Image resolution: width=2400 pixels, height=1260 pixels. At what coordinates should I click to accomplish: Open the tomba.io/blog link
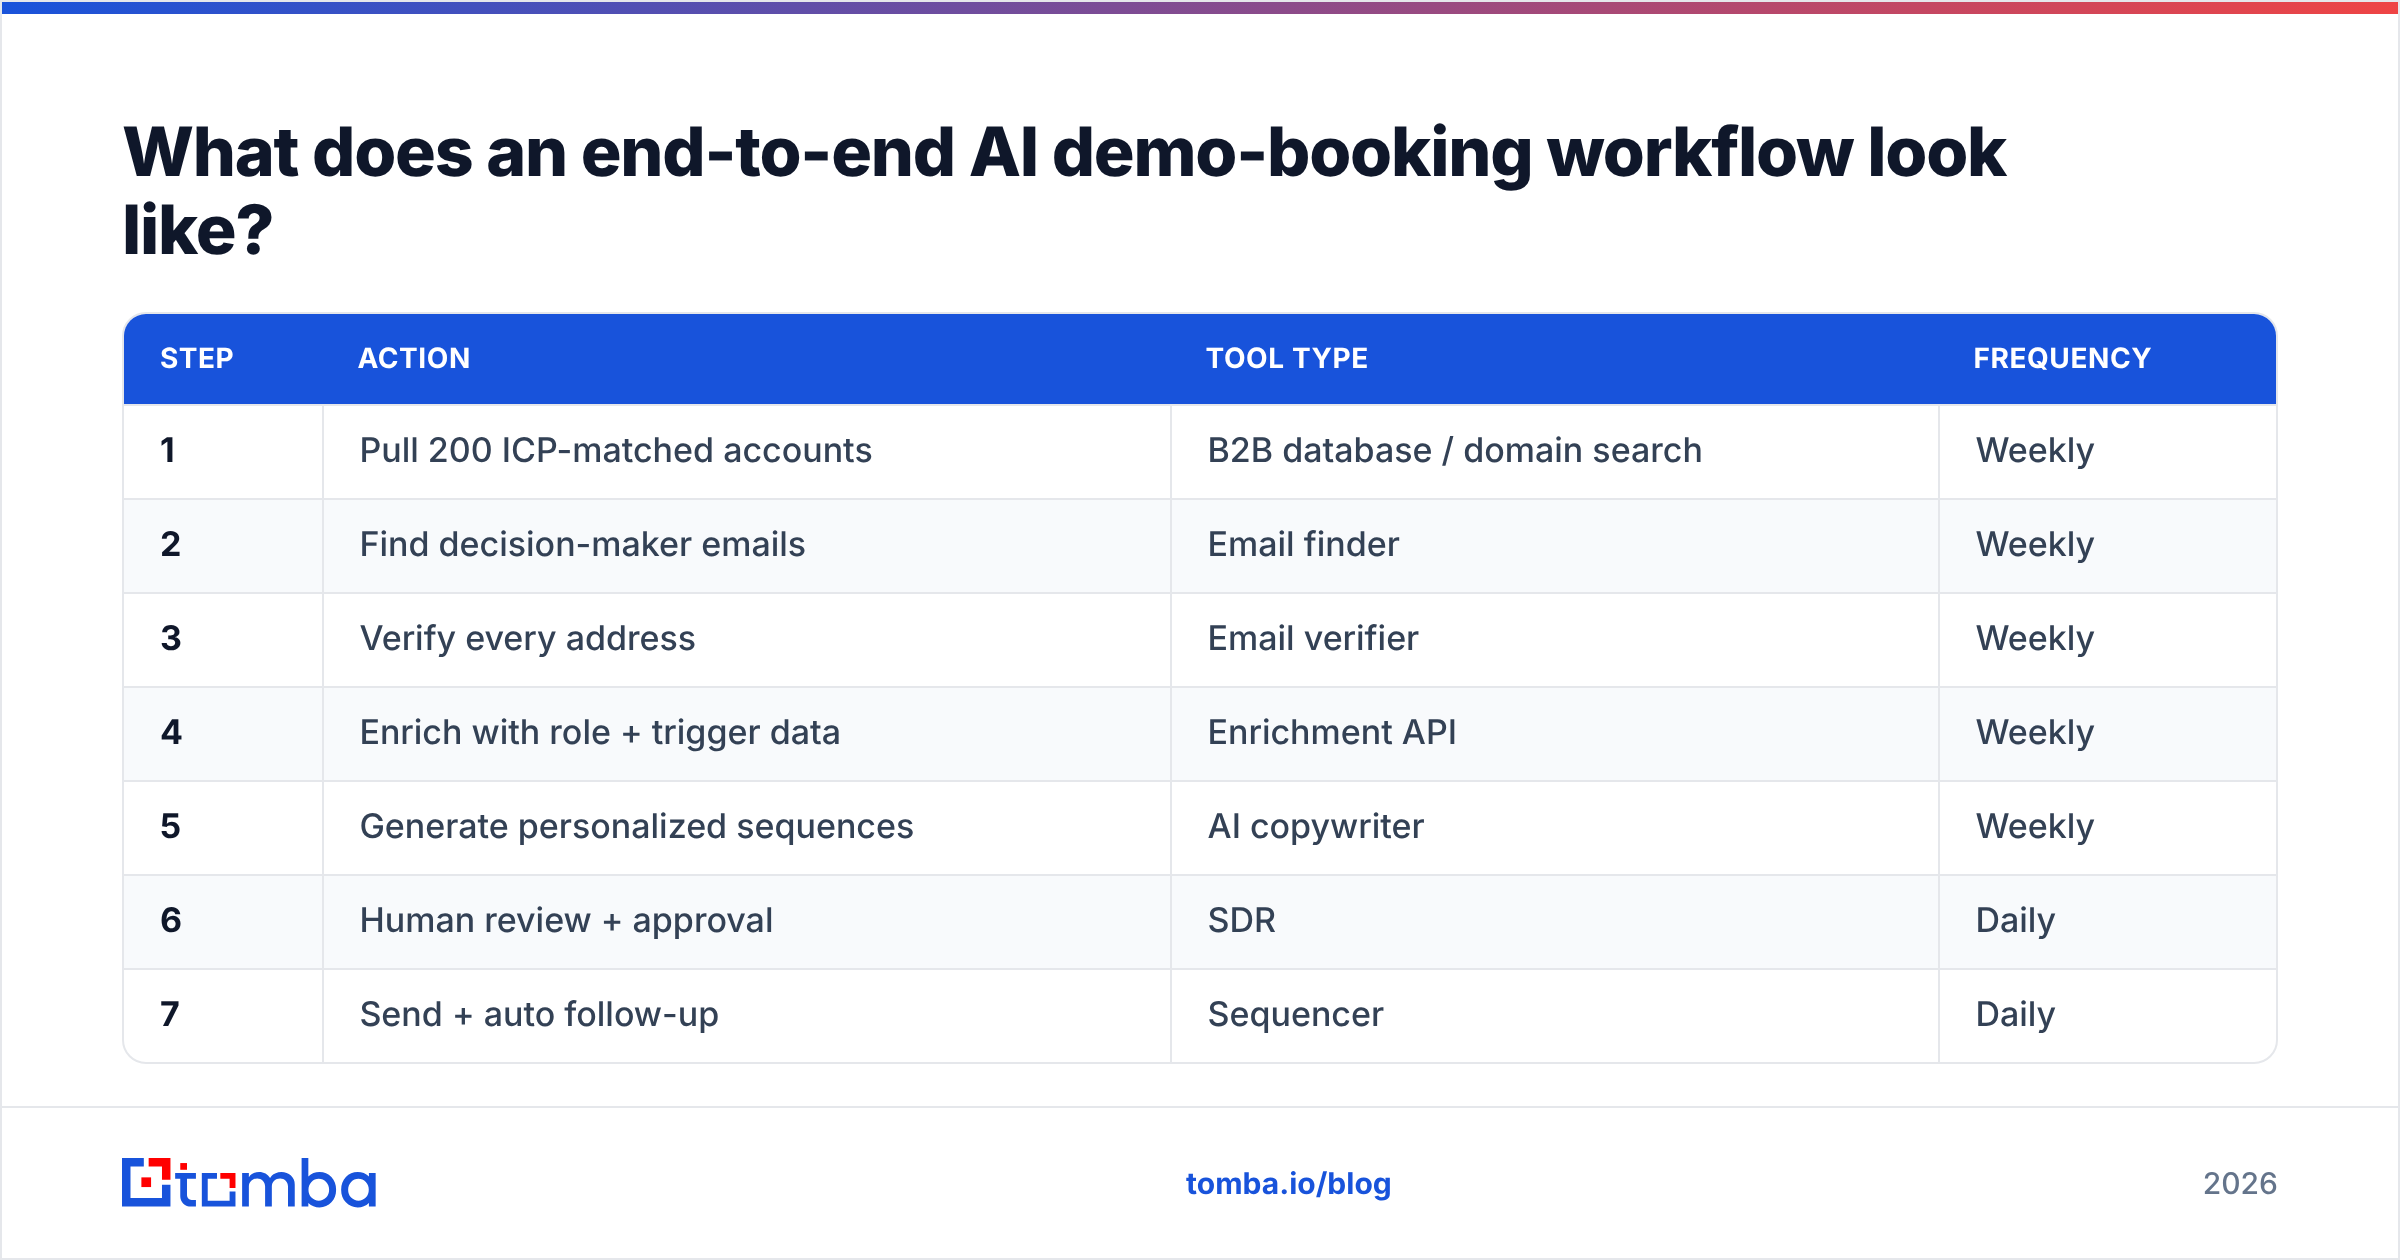(x=1288, y=1184)
